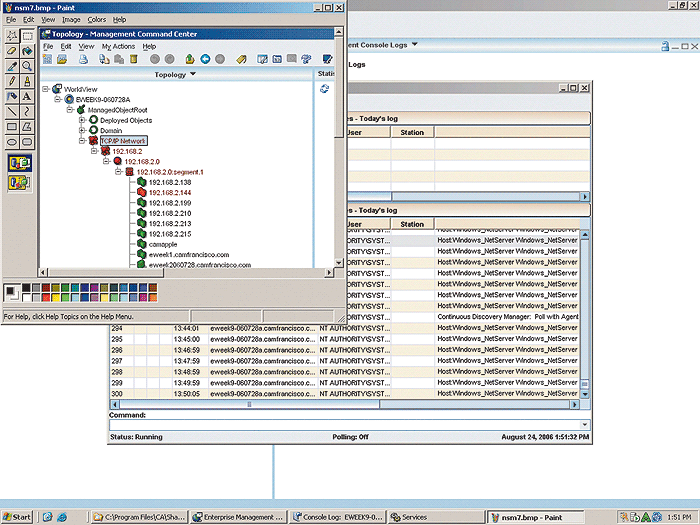Viewport: 700px width, 525px height.
Task: Select the Brush tool in Paint
Action: click(27, 81)
